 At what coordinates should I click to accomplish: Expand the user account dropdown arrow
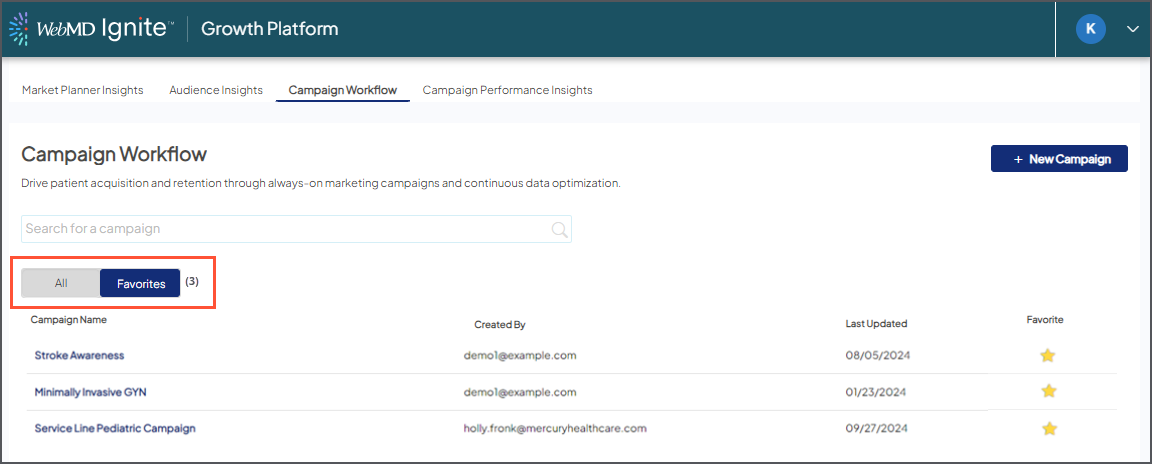[x=1132, y=29]
